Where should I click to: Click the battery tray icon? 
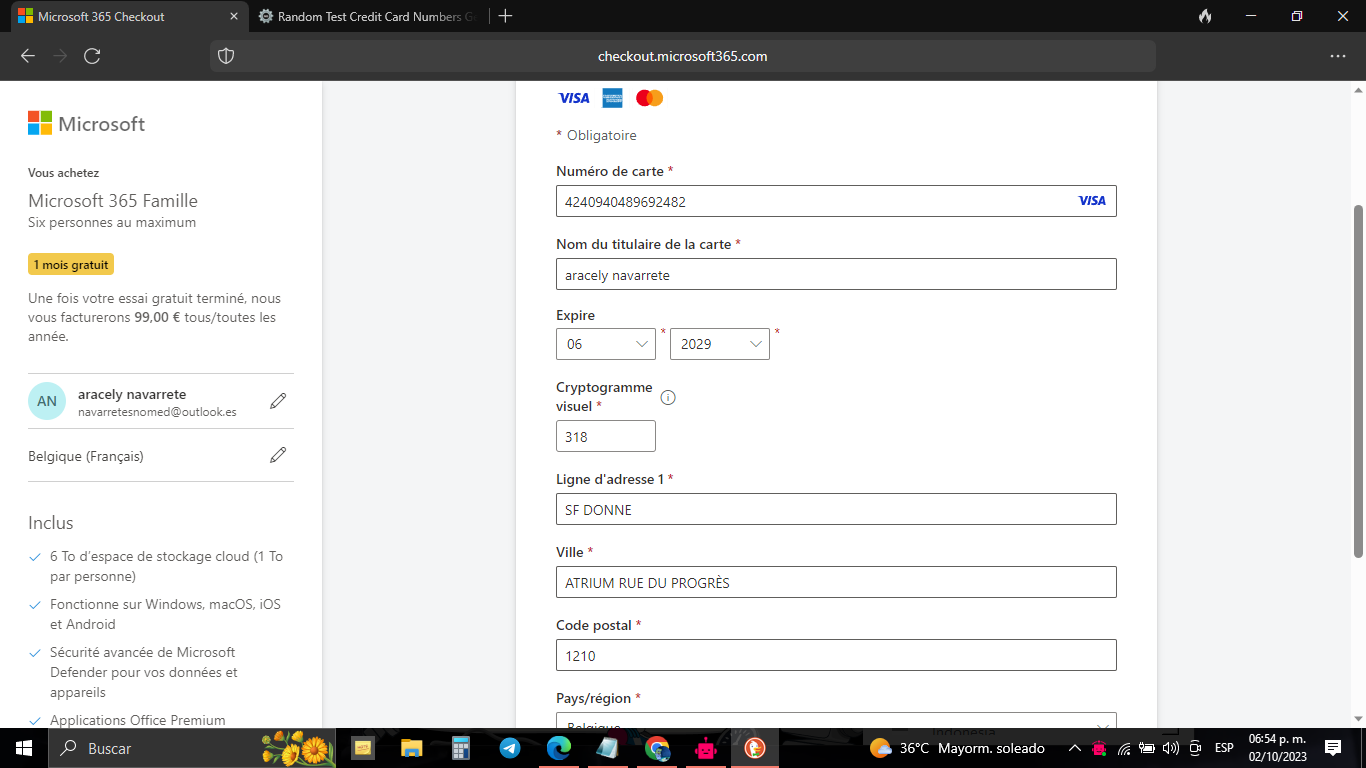[x=1147, y=748]
